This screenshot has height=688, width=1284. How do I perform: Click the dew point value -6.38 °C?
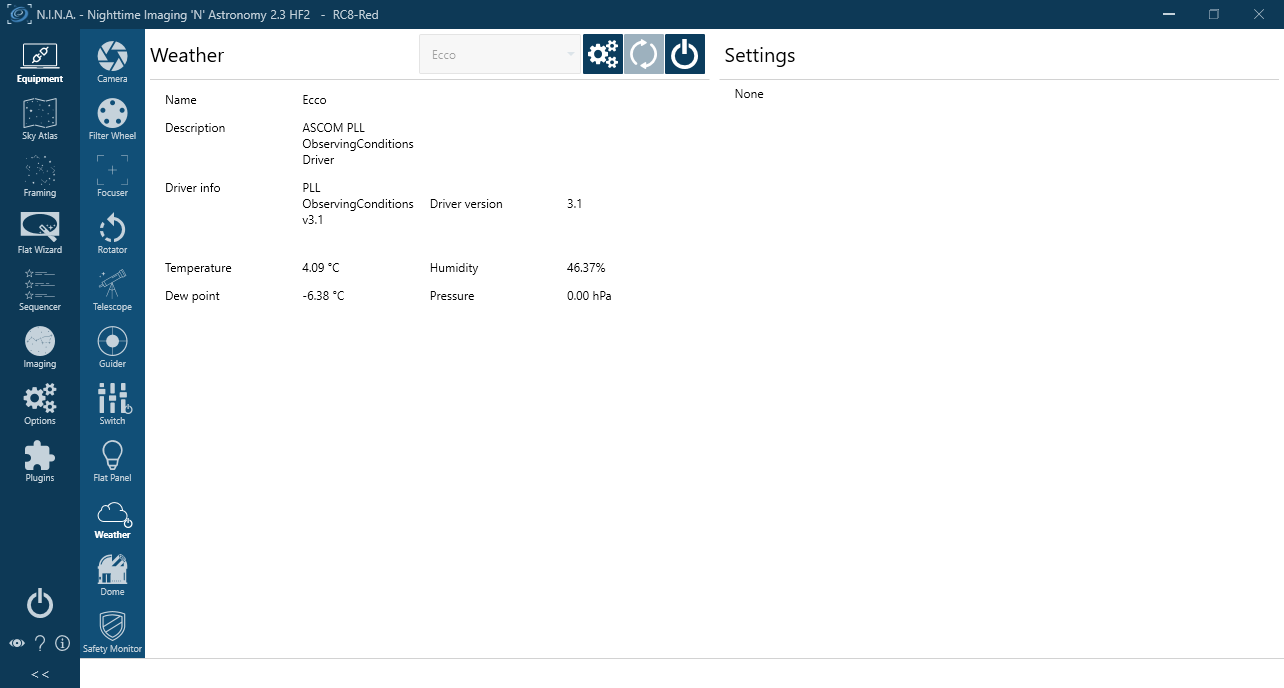(x=323, y=296)
